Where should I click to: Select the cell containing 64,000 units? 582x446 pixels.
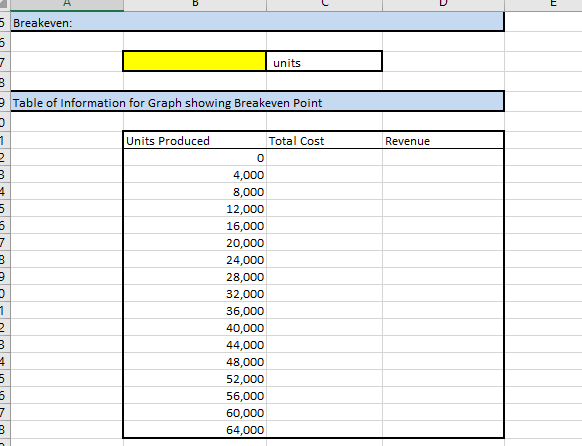click(195, 429)
